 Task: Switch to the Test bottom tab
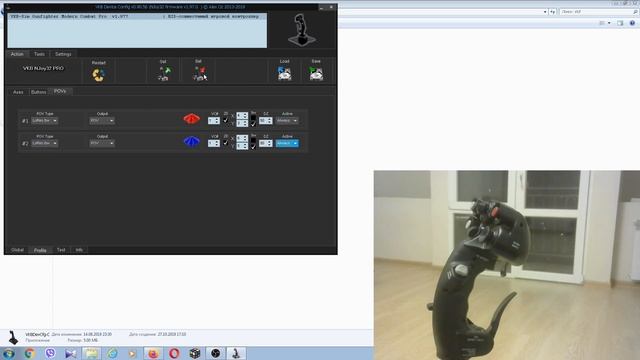pyautogui.click(x=61, y=250)
